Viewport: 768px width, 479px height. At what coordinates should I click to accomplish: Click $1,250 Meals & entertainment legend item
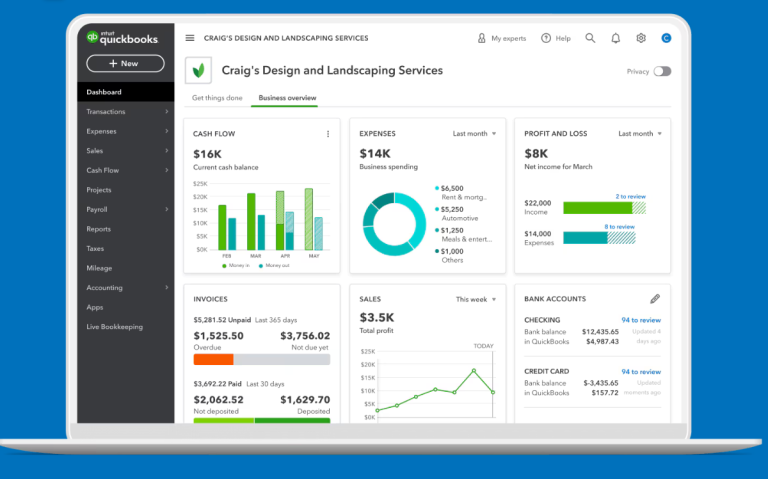click(x=463, y=235)
